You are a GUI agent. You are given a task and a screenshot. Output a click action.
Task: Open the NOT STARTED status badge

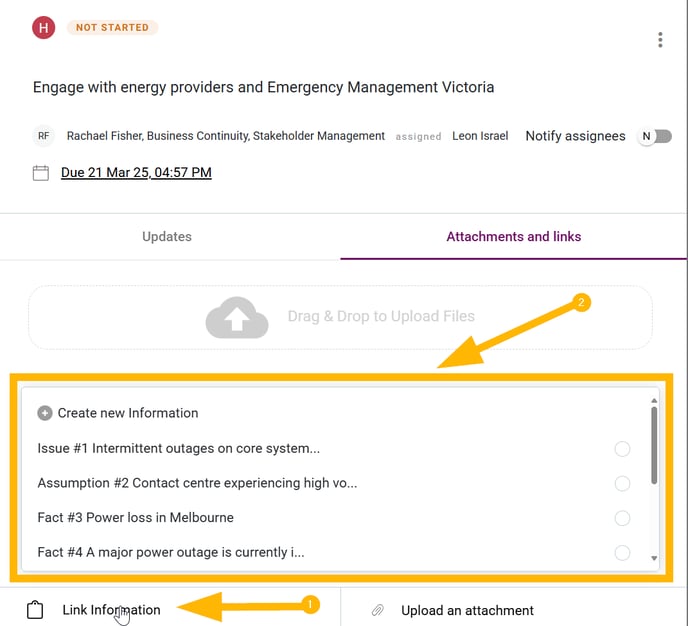112,27
